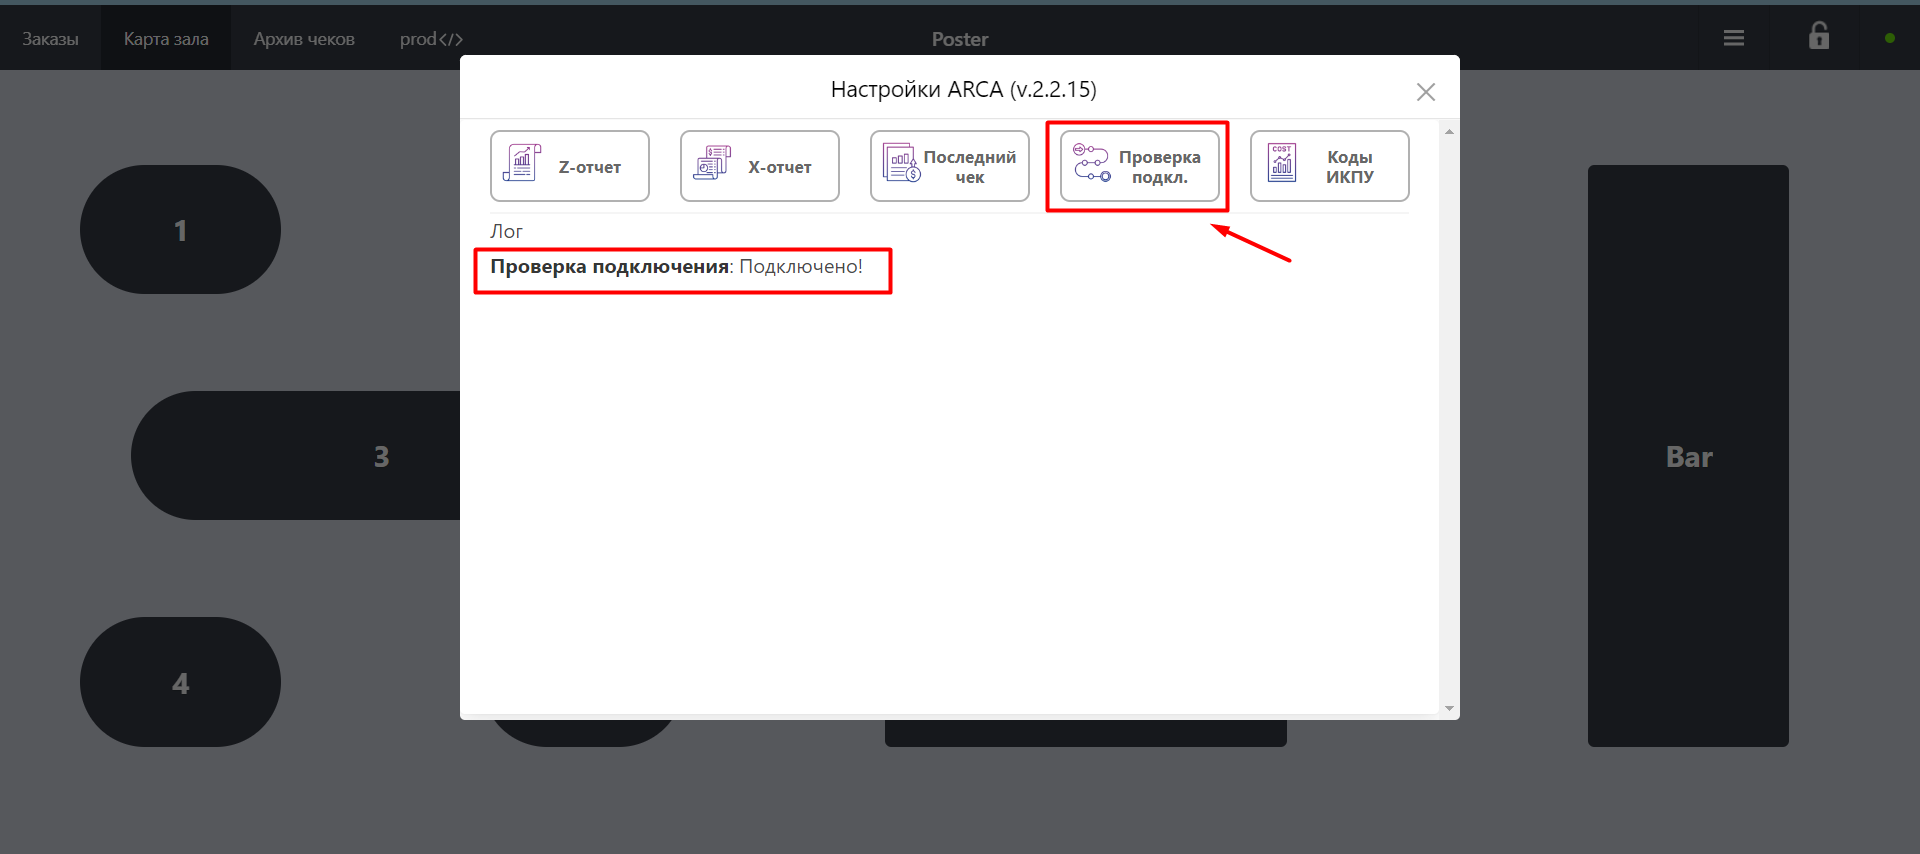This screenshot has height=854, width=1920.
Task: Open the Z-отчет report button
Action: 569,166
